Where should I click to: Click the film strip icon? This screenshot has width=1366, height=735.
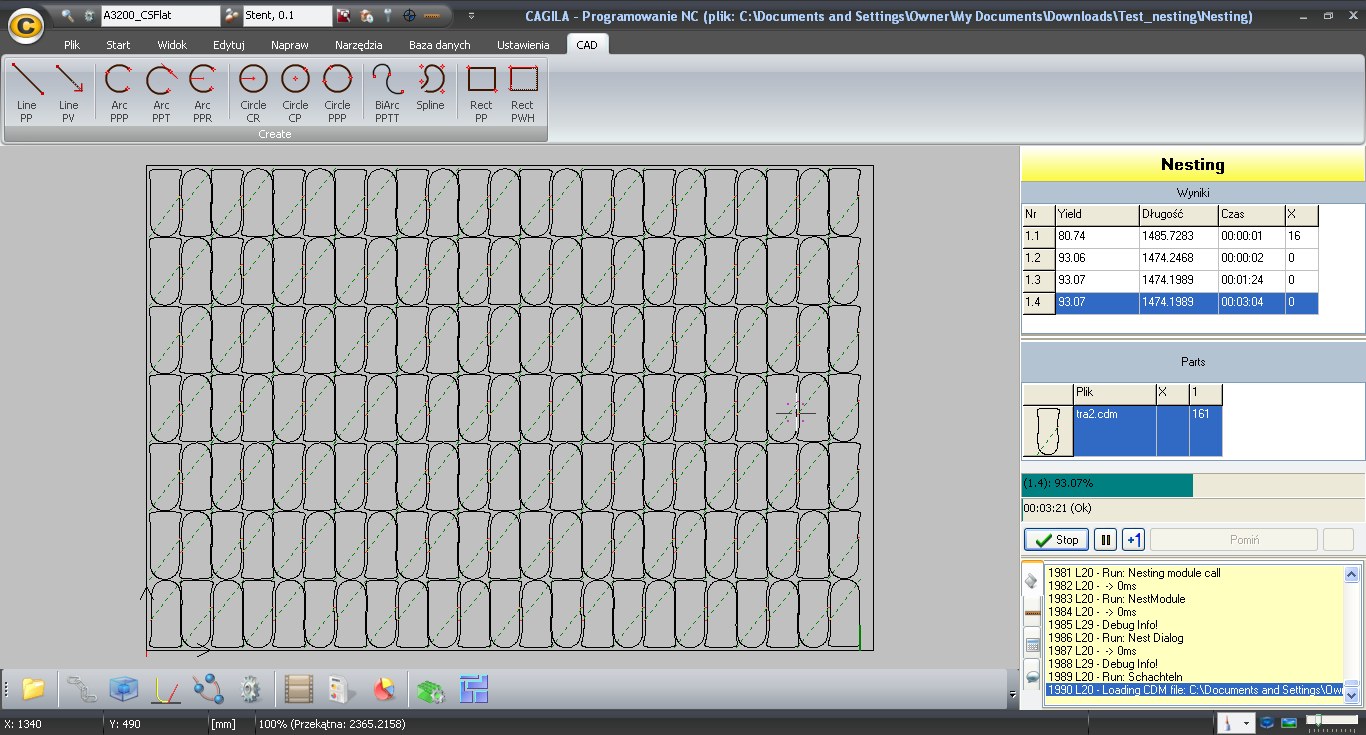[x=299, y=689]
